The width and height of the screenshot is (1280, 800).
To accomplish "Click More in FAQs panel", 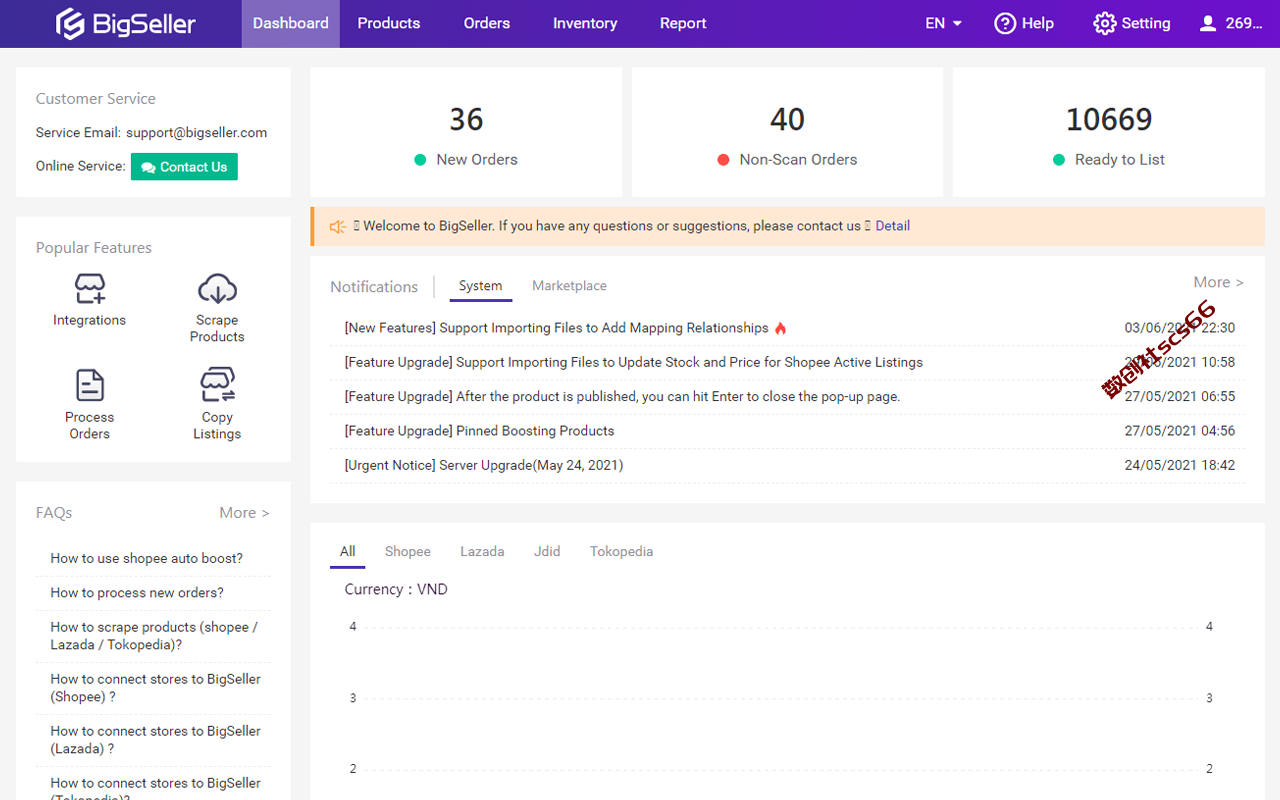I will coord(244,513).
